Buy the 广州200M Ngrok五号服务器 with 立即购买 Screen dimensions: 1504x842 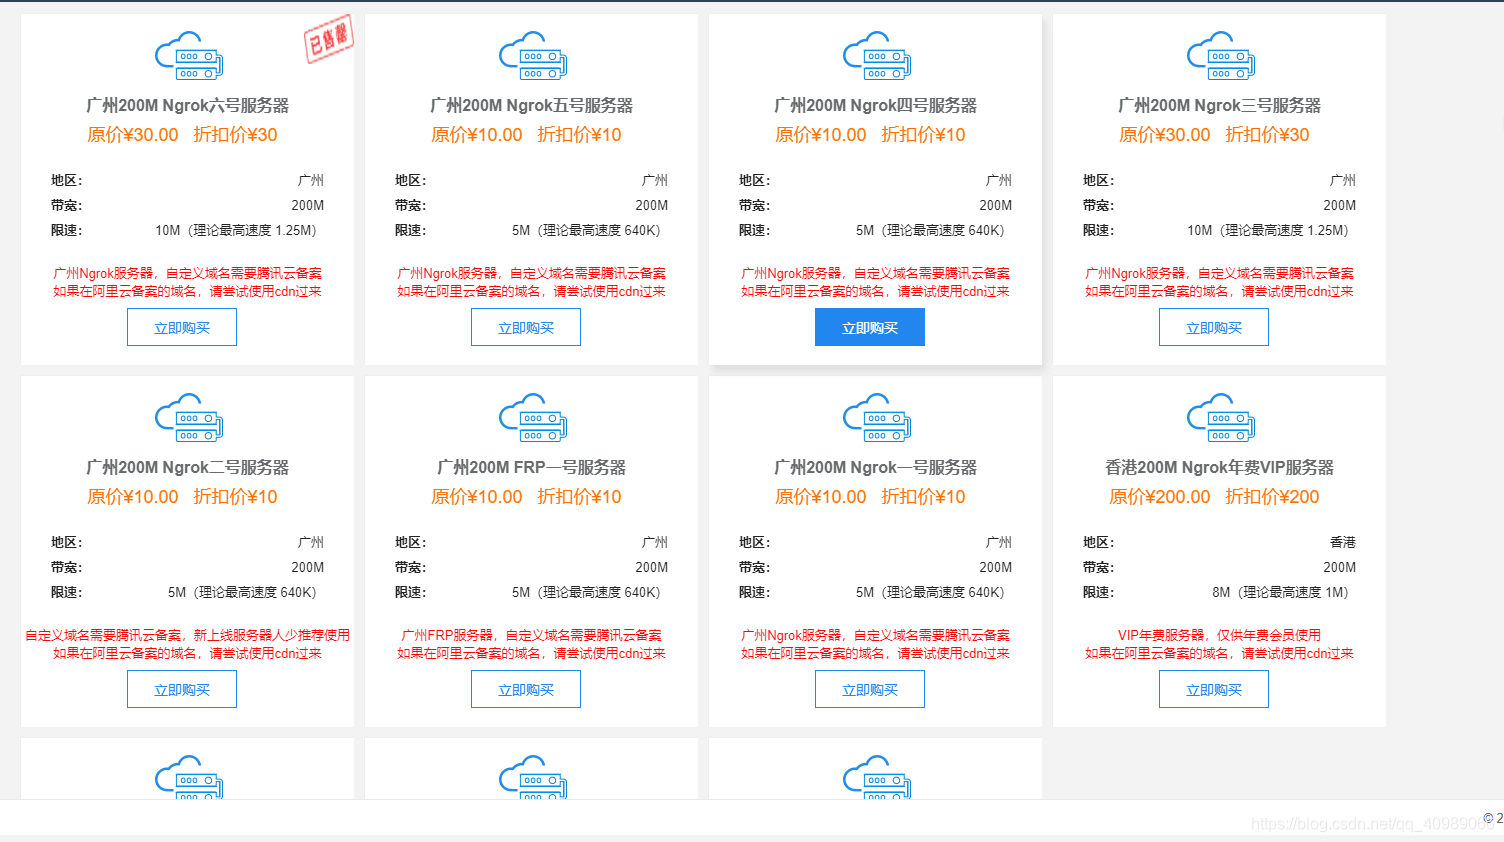[x=526, y=327]
